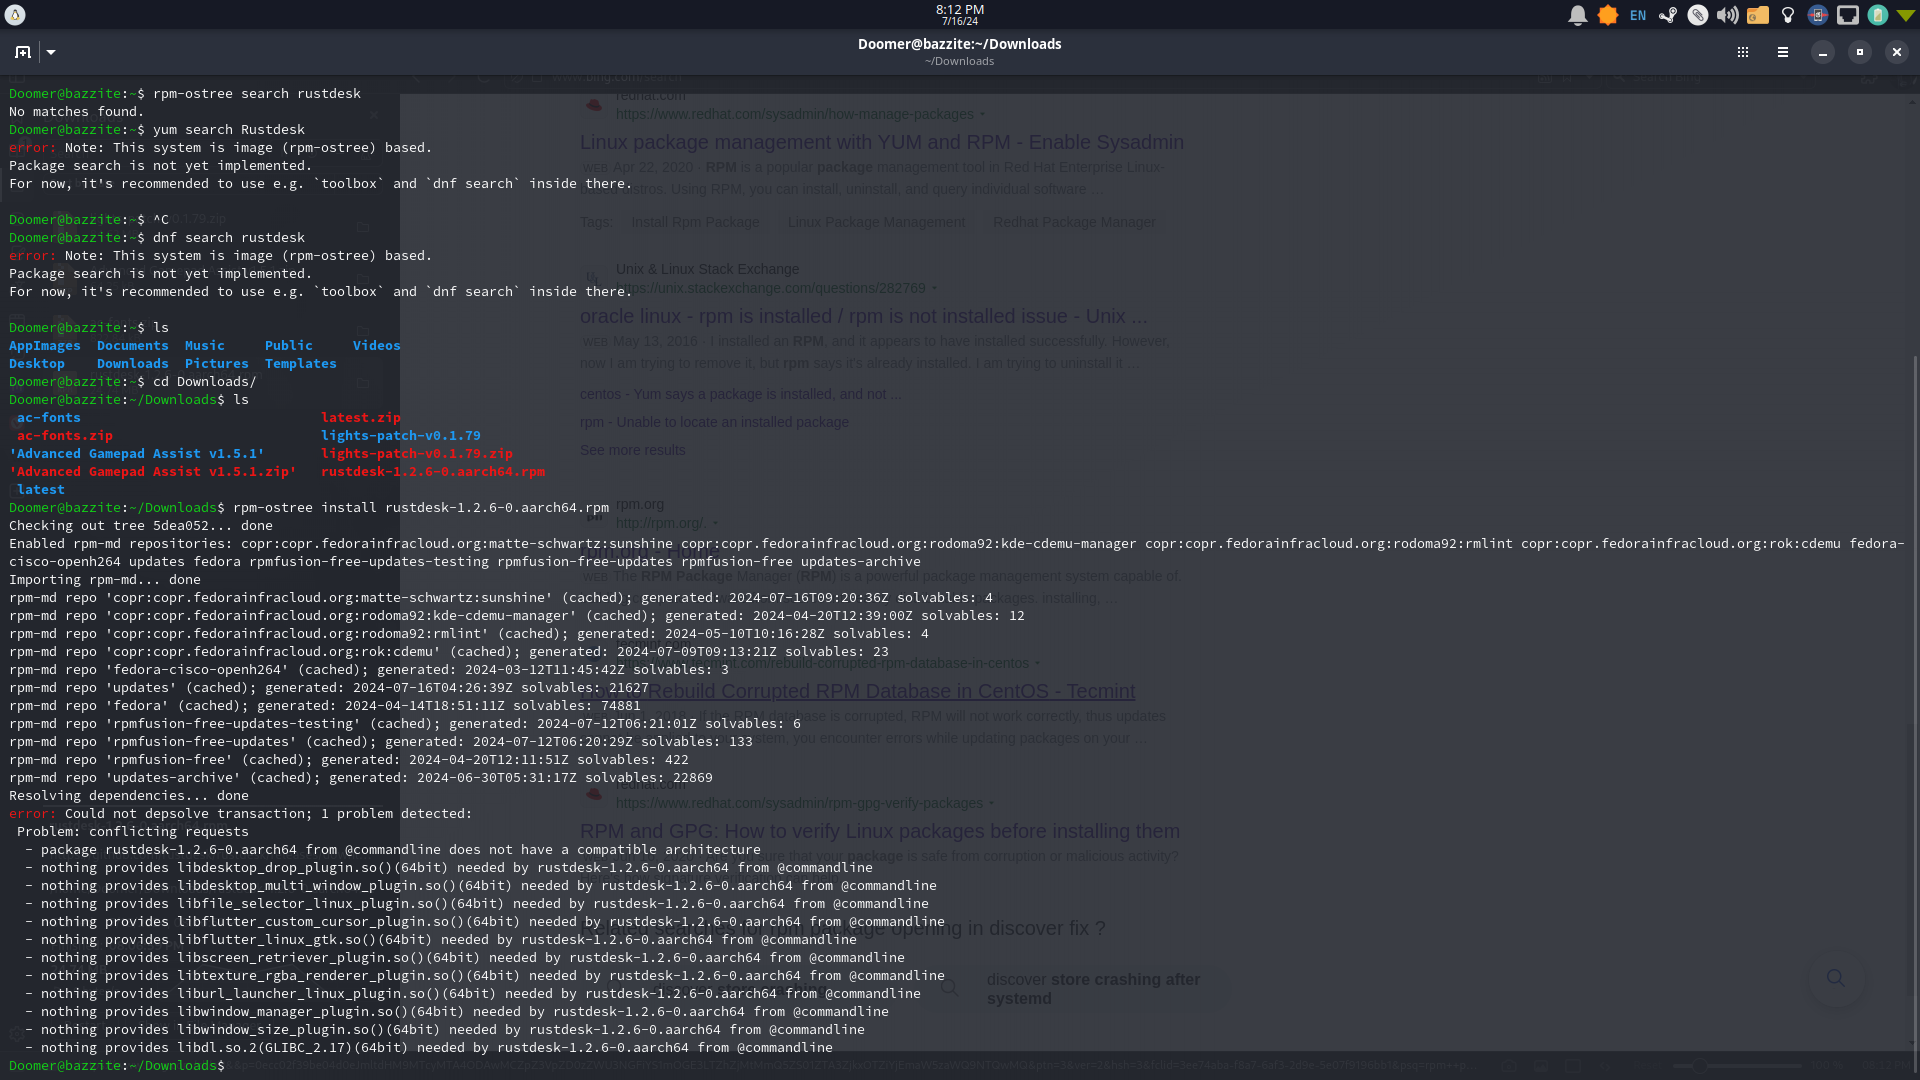This screenshot has width=1920, height=1080.
Task: Open the battery status tray icon
Action: pos(1878,15)
